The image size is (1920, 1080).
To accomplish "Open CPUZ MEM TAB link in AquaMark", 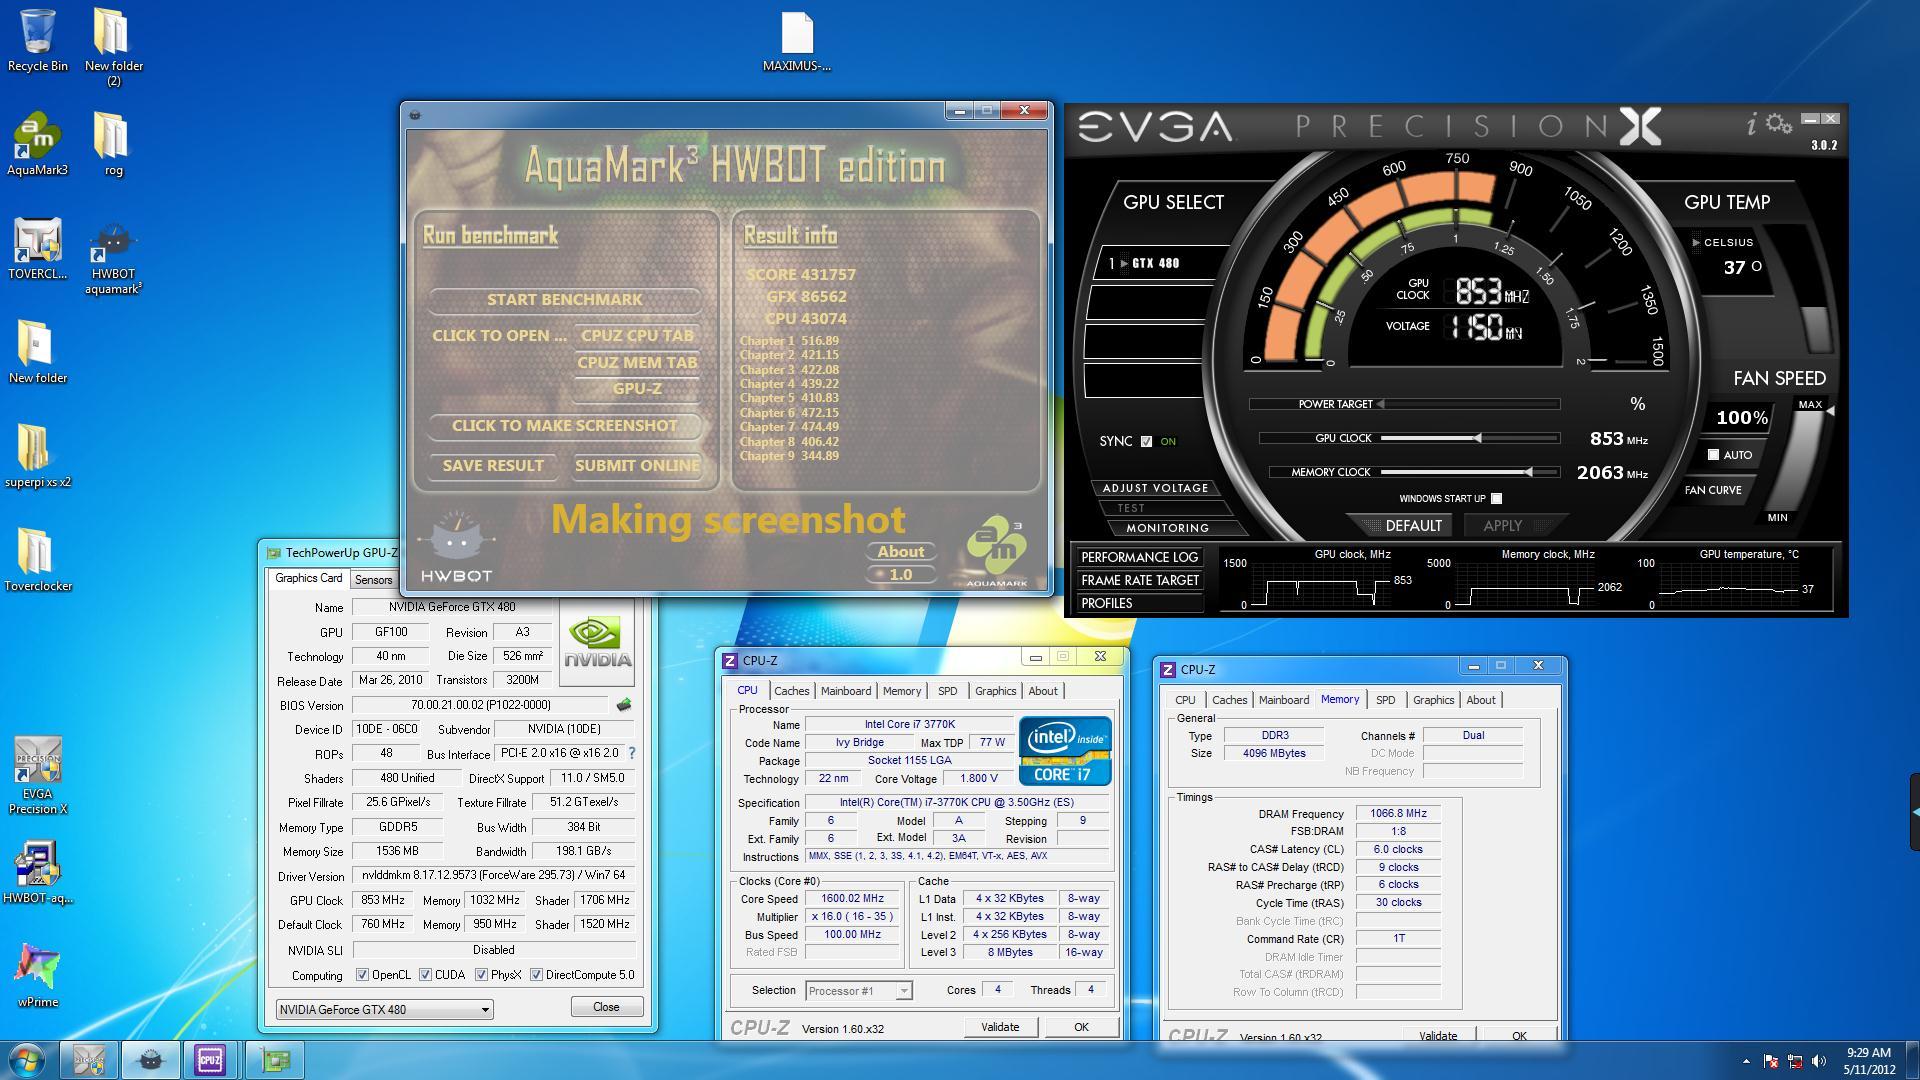I will (637, 363).
